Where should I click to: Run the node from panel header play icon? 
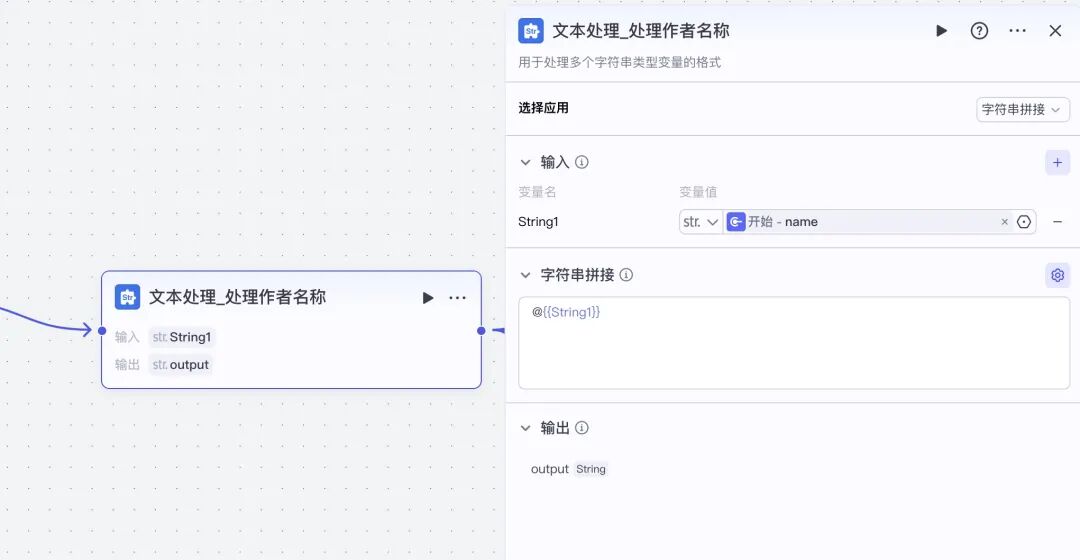tap(941, 31)
